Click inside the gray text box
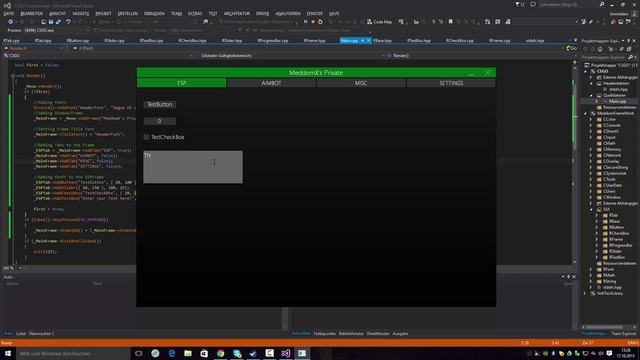 (x=193, y=167)
